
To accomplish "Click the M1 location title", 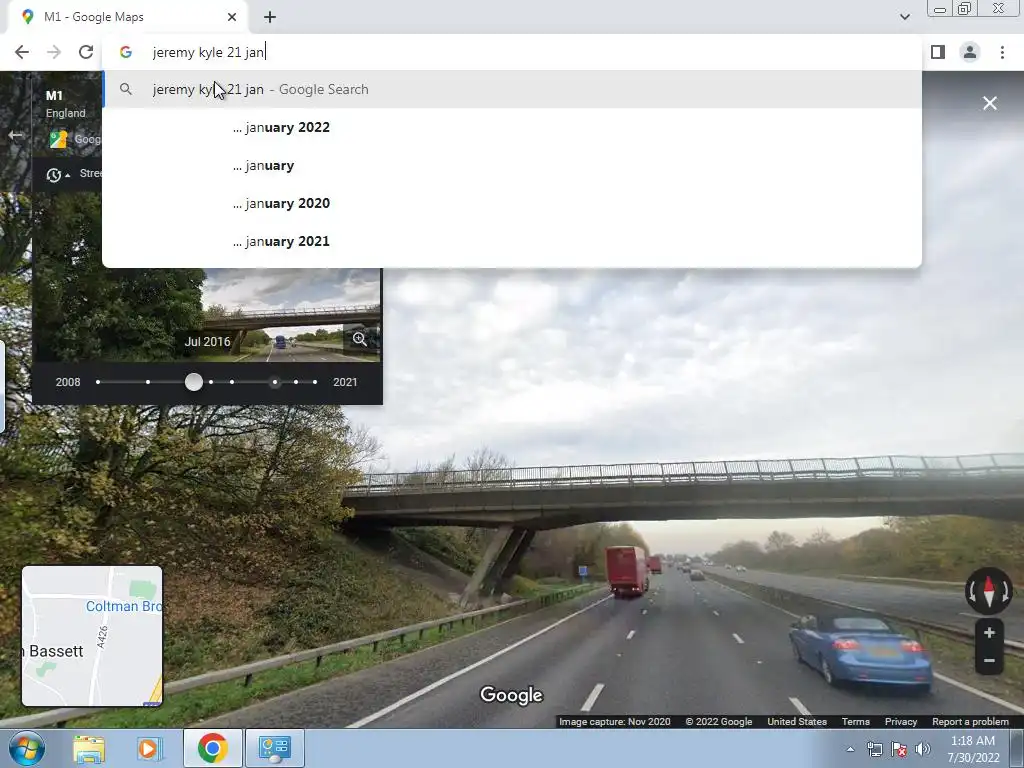I will pyautogui.click(x=54, y=95).
